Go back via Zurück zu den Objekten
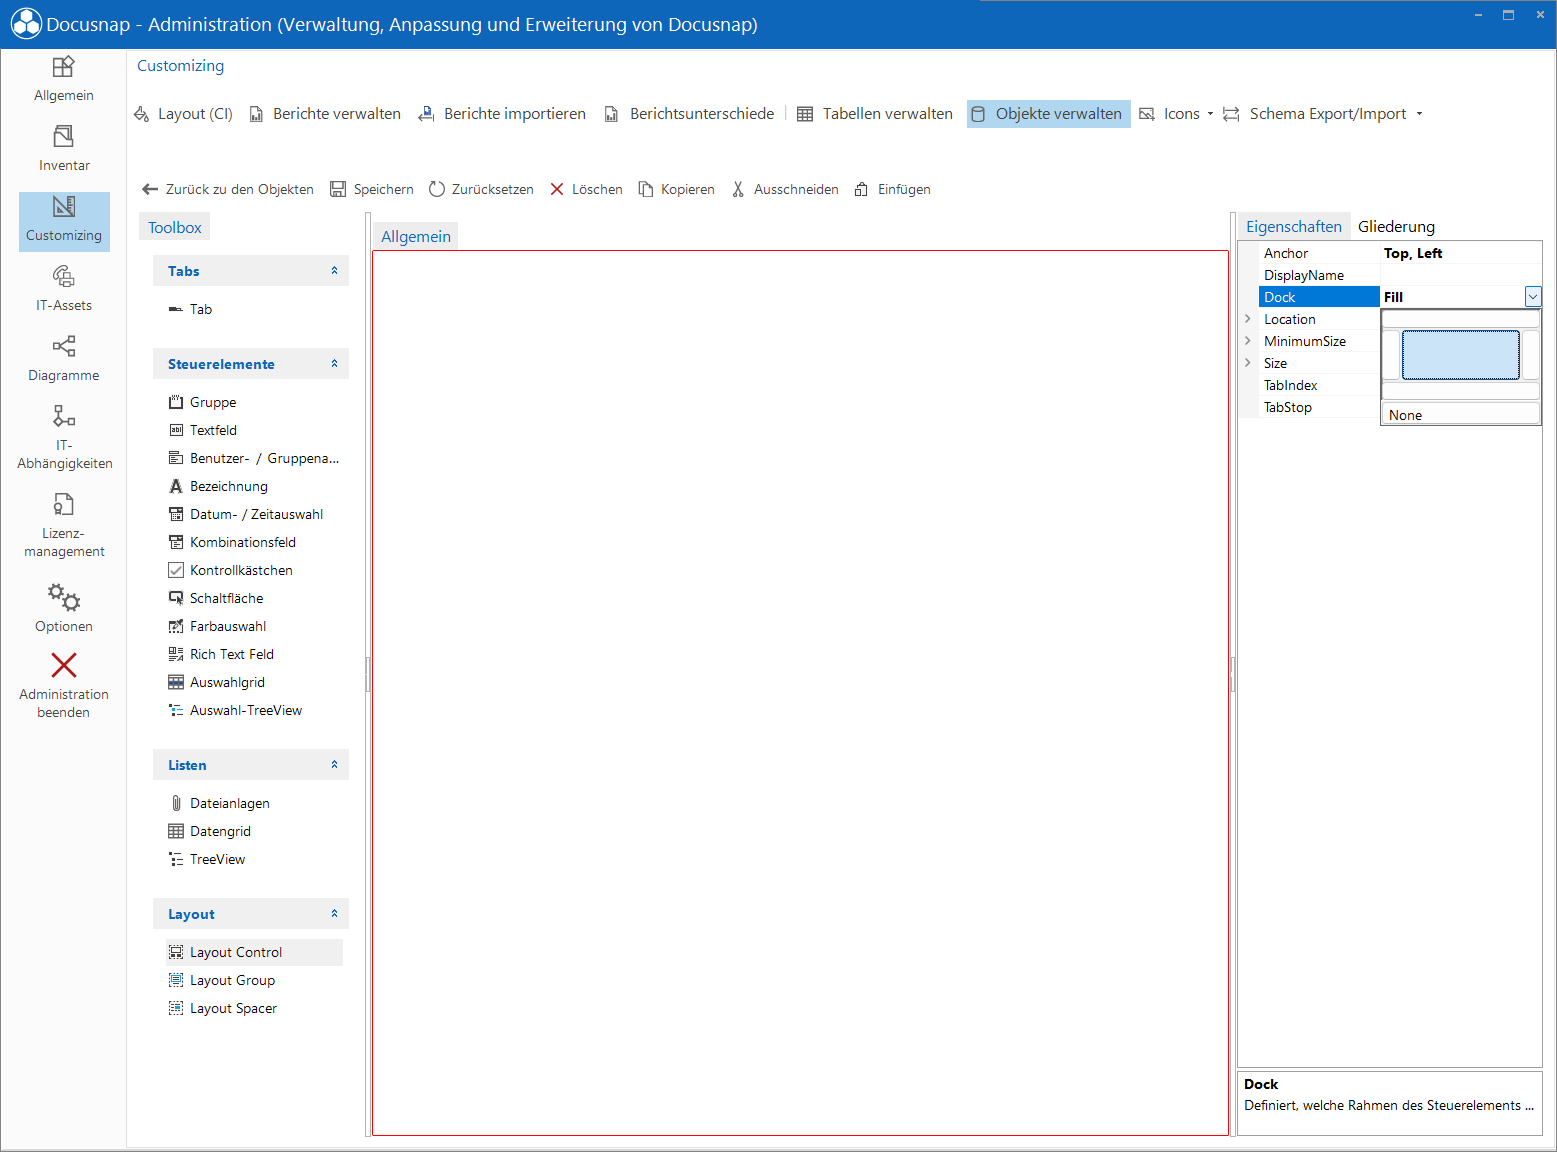The height and width of the screenshot is (1152, 1557). click(228, 189)
